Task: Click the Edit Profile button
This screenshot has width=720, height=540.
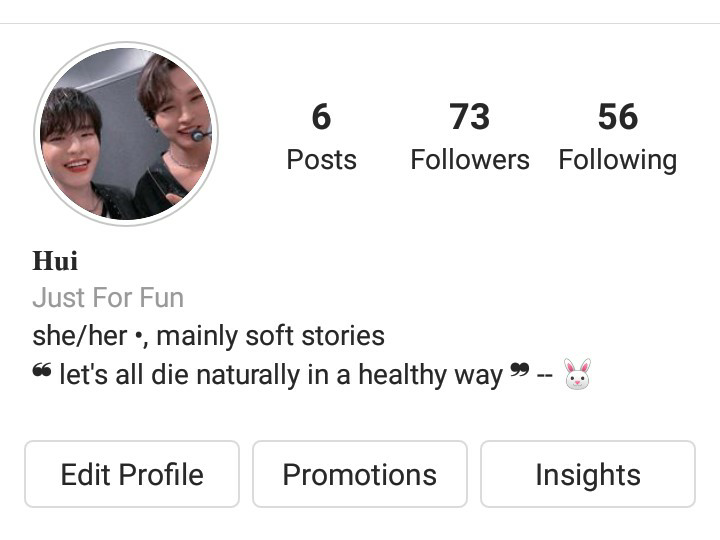Action: tap(132, 474)
